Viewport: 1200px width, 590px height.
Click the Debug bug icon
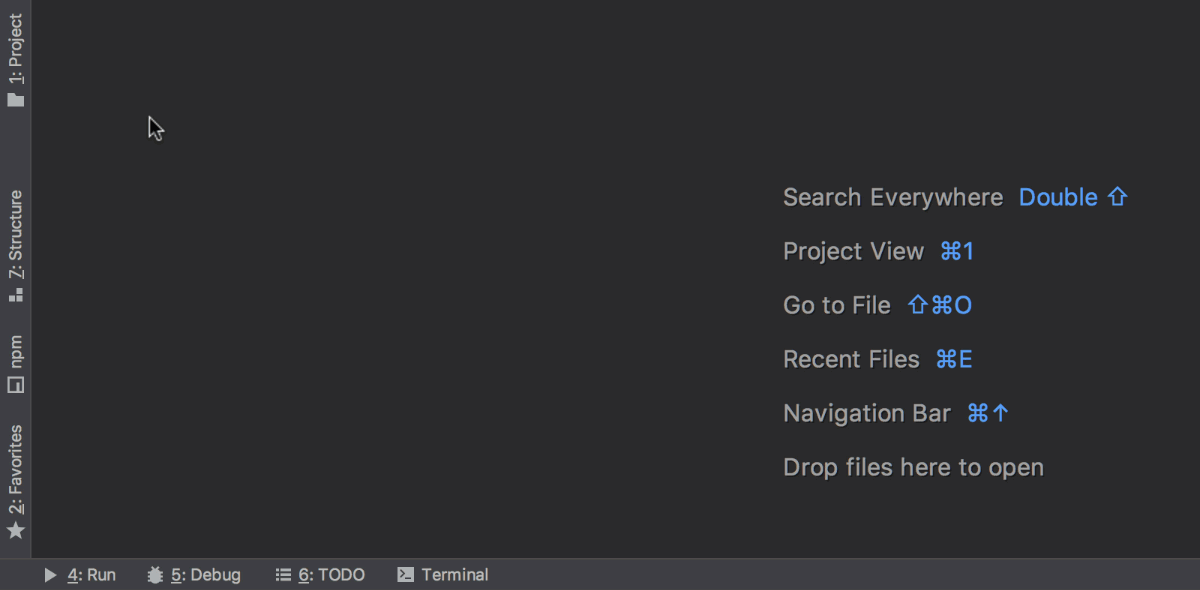tap(155, 575)
